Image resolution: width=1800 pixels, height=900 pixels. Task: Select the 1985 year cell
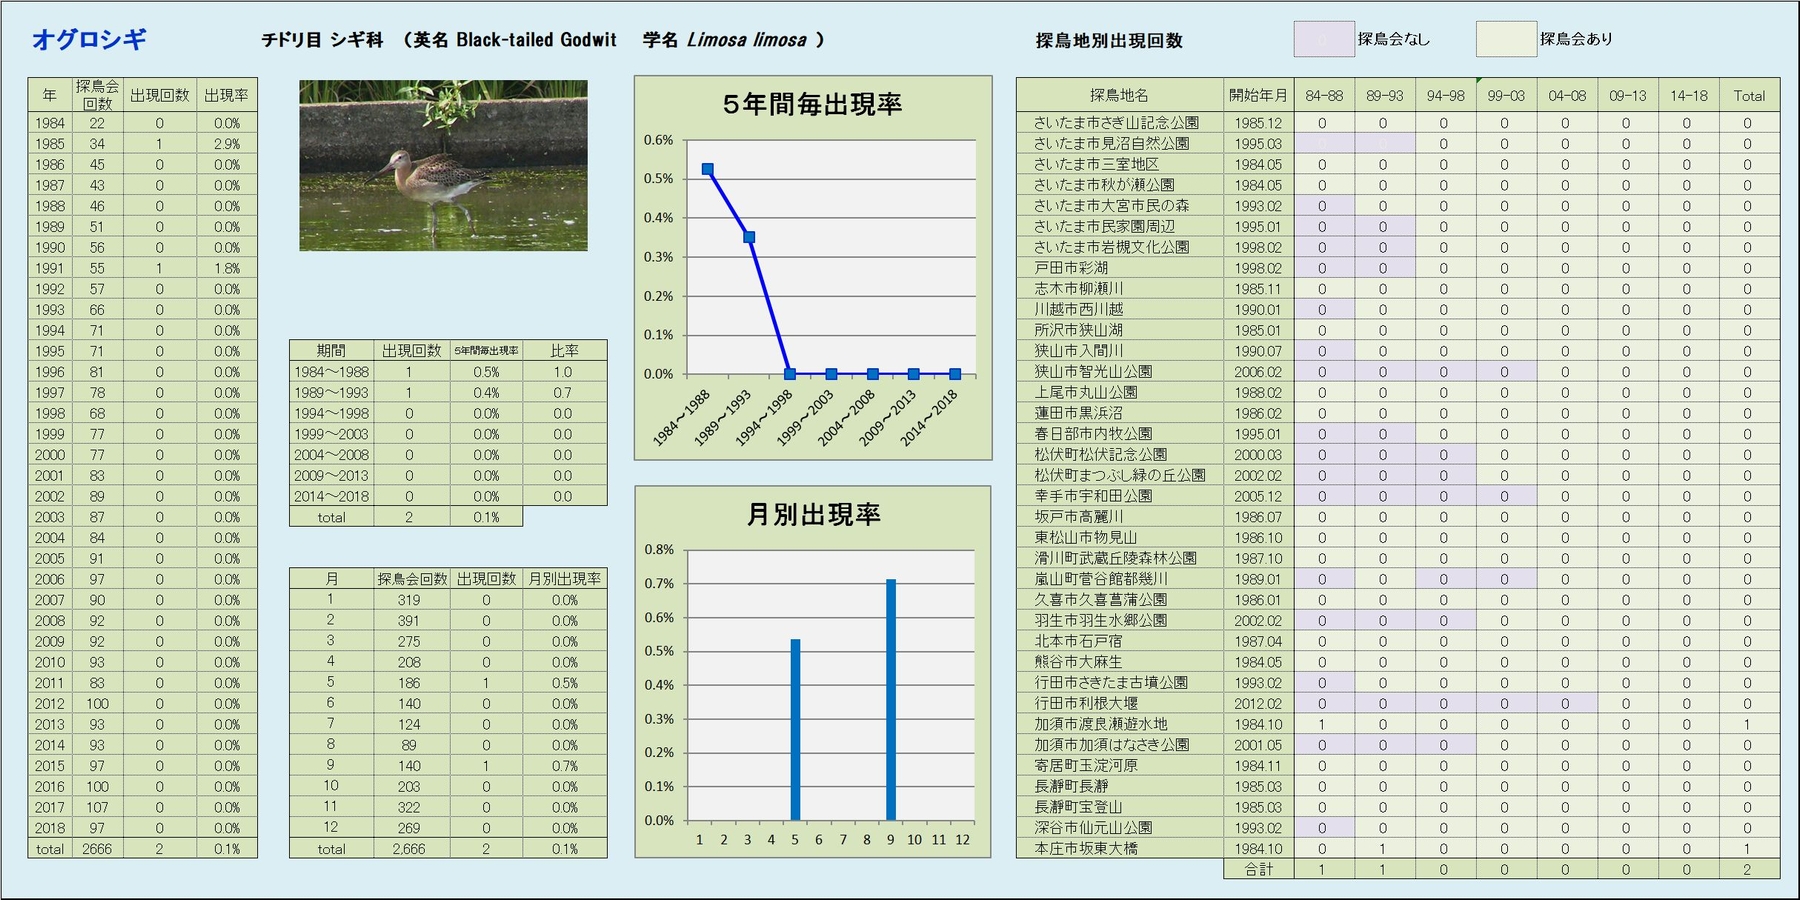pyautogui.click(x=50, y=144)
